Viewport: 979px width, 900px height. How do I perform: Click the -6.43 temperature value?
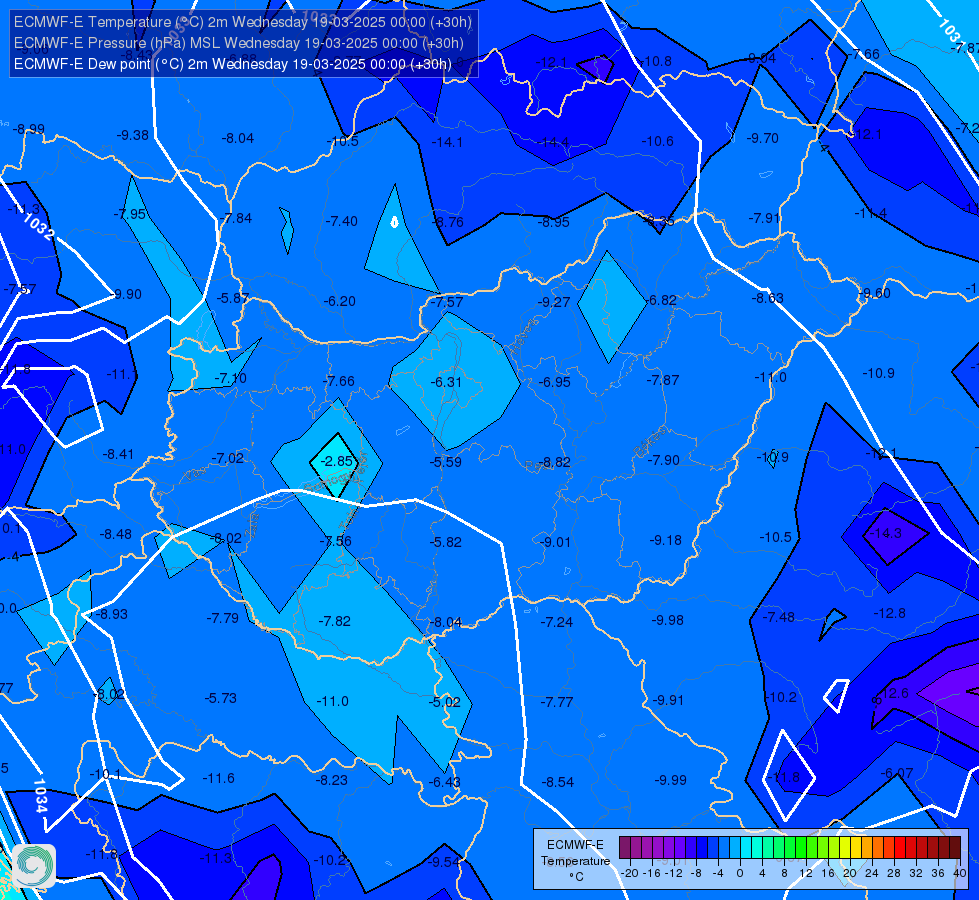pos(445,782)
